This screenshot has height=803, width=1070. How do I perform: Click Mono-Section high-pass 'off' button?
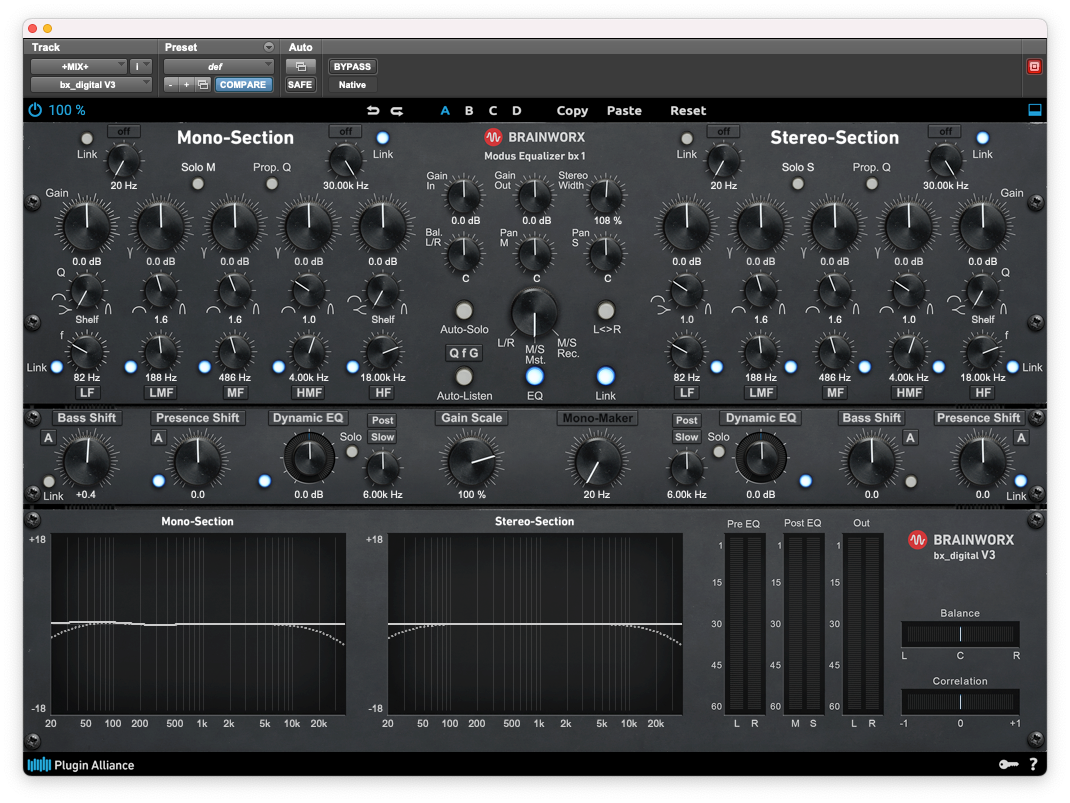tap(124, 131)
